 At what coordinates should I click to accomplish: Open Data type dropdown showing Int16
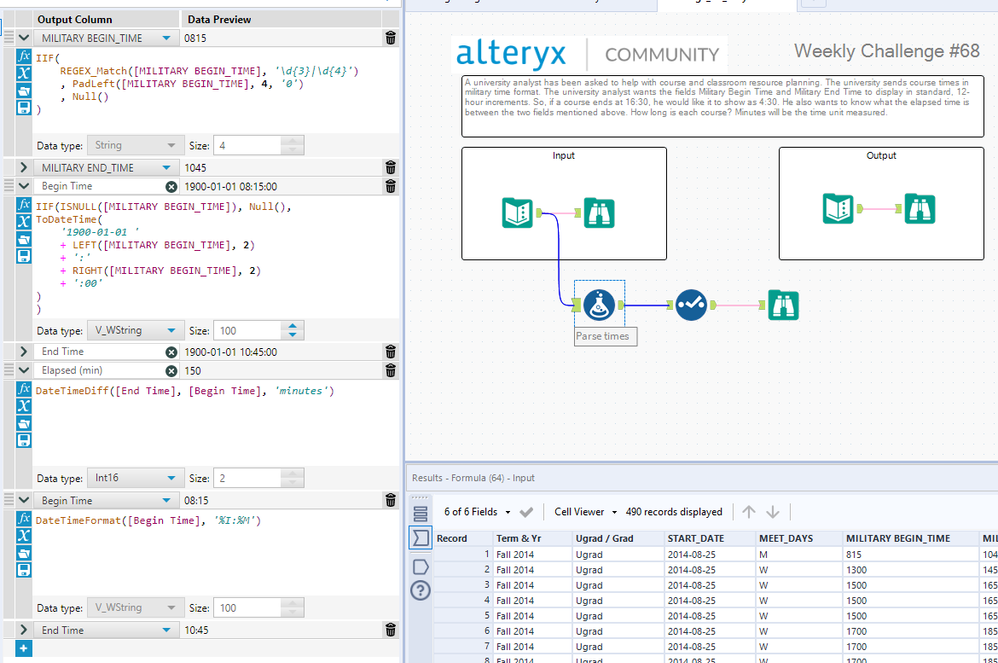tap(134, 478)
